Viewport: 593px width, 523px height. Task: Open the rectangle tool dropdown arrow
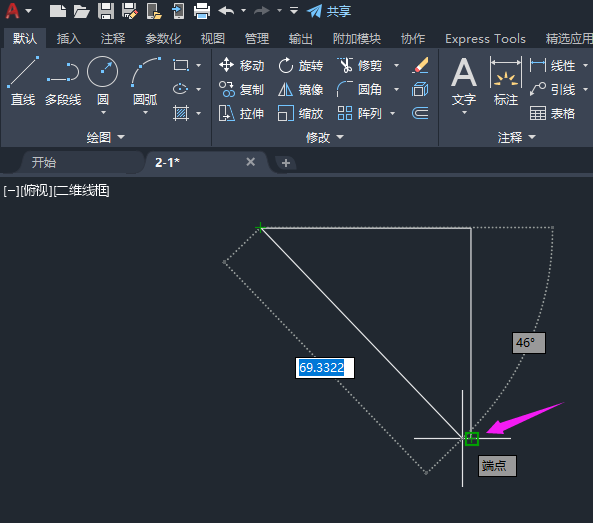click(199, 65)
